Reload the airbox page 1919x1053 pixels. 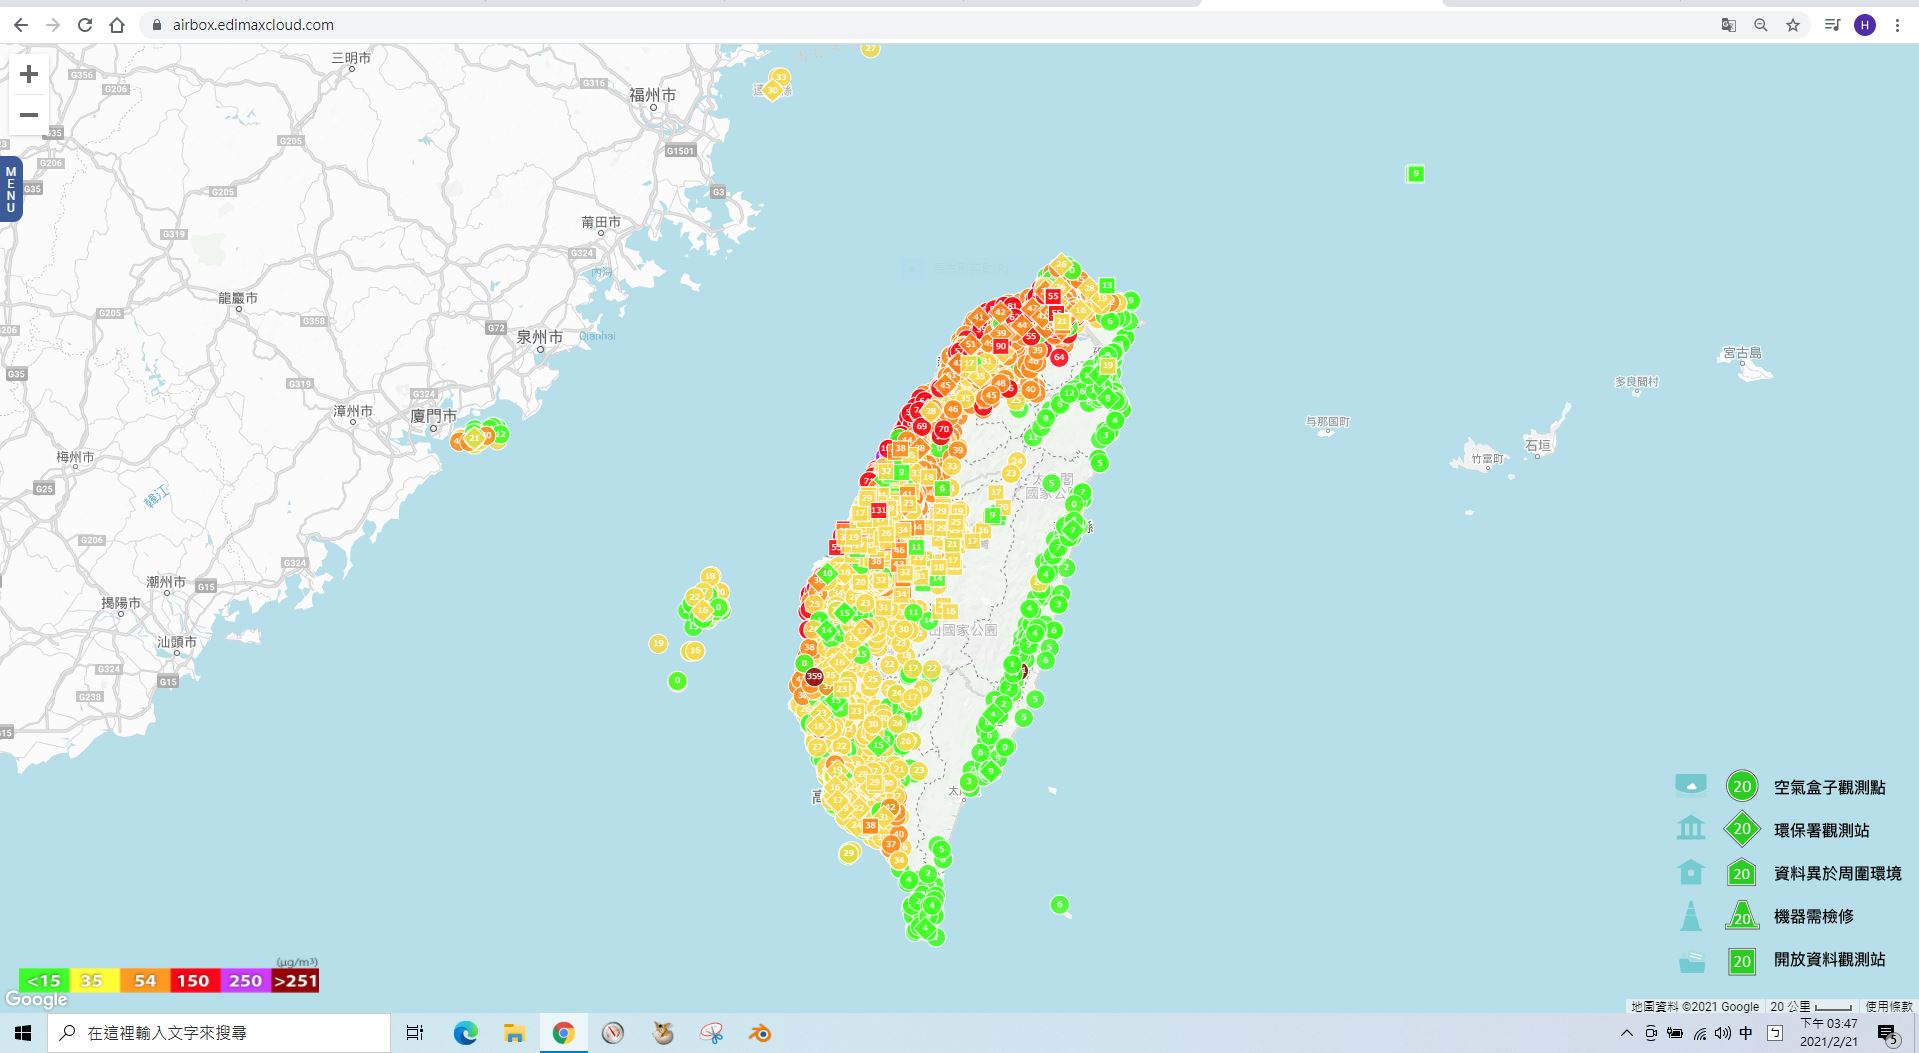point(85,25)
